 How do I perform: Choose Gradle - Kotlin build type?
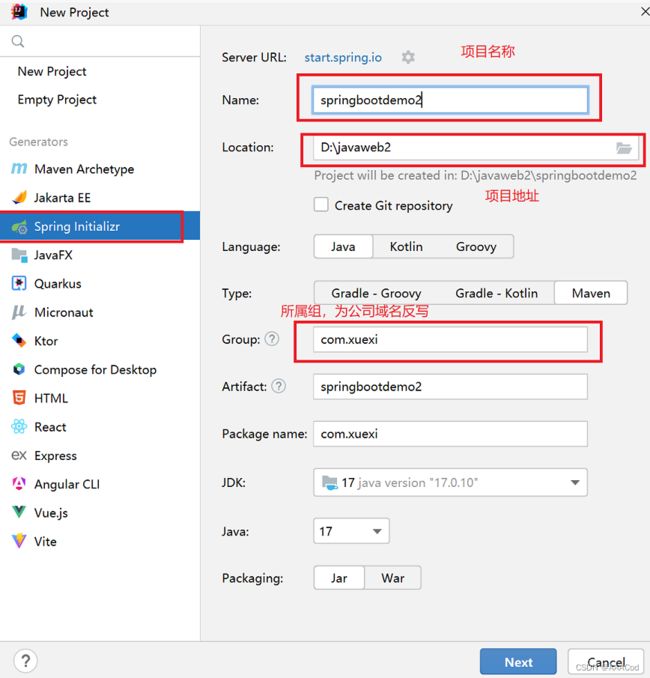pos(496,293)
